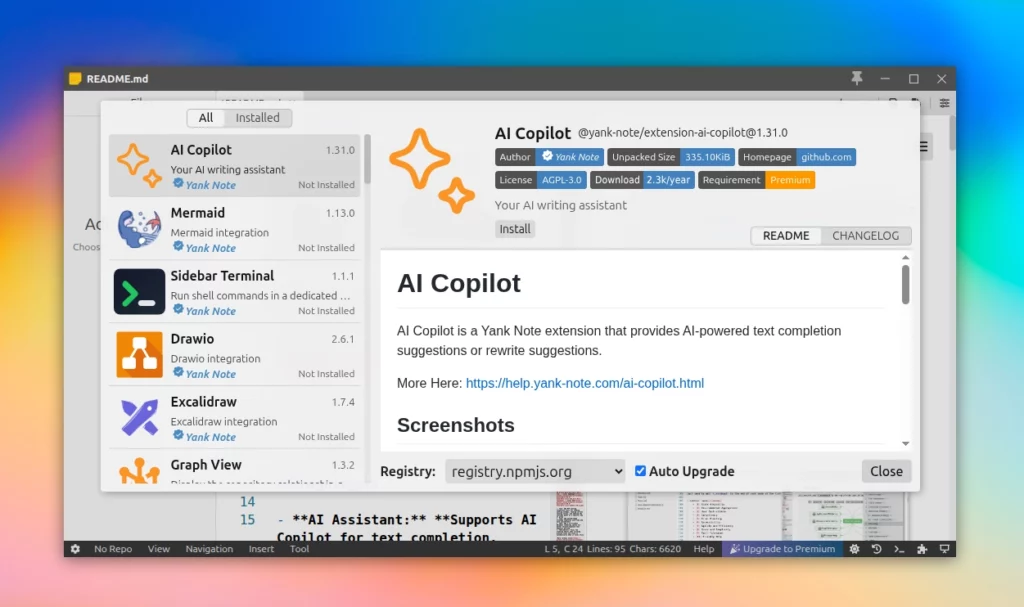Click the AGPL-3.0 license badge
The image size is (1024, 607).
(x=562, y=180)
